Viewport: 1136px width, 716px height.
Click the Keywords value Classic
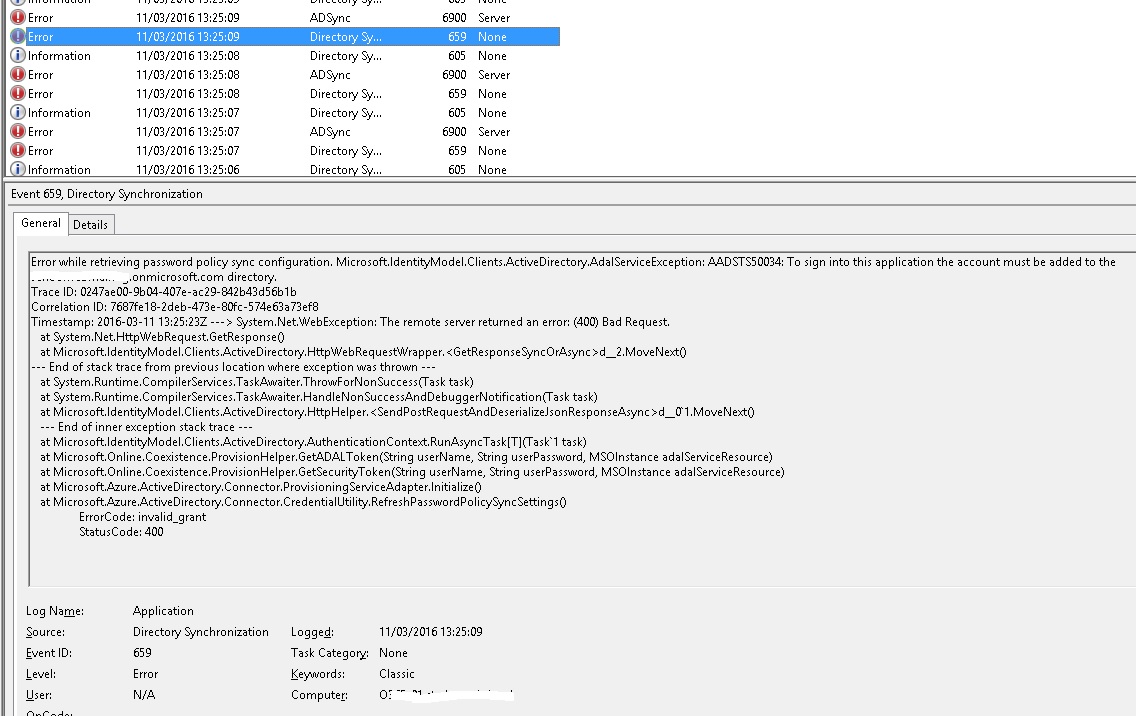(396, 673)
